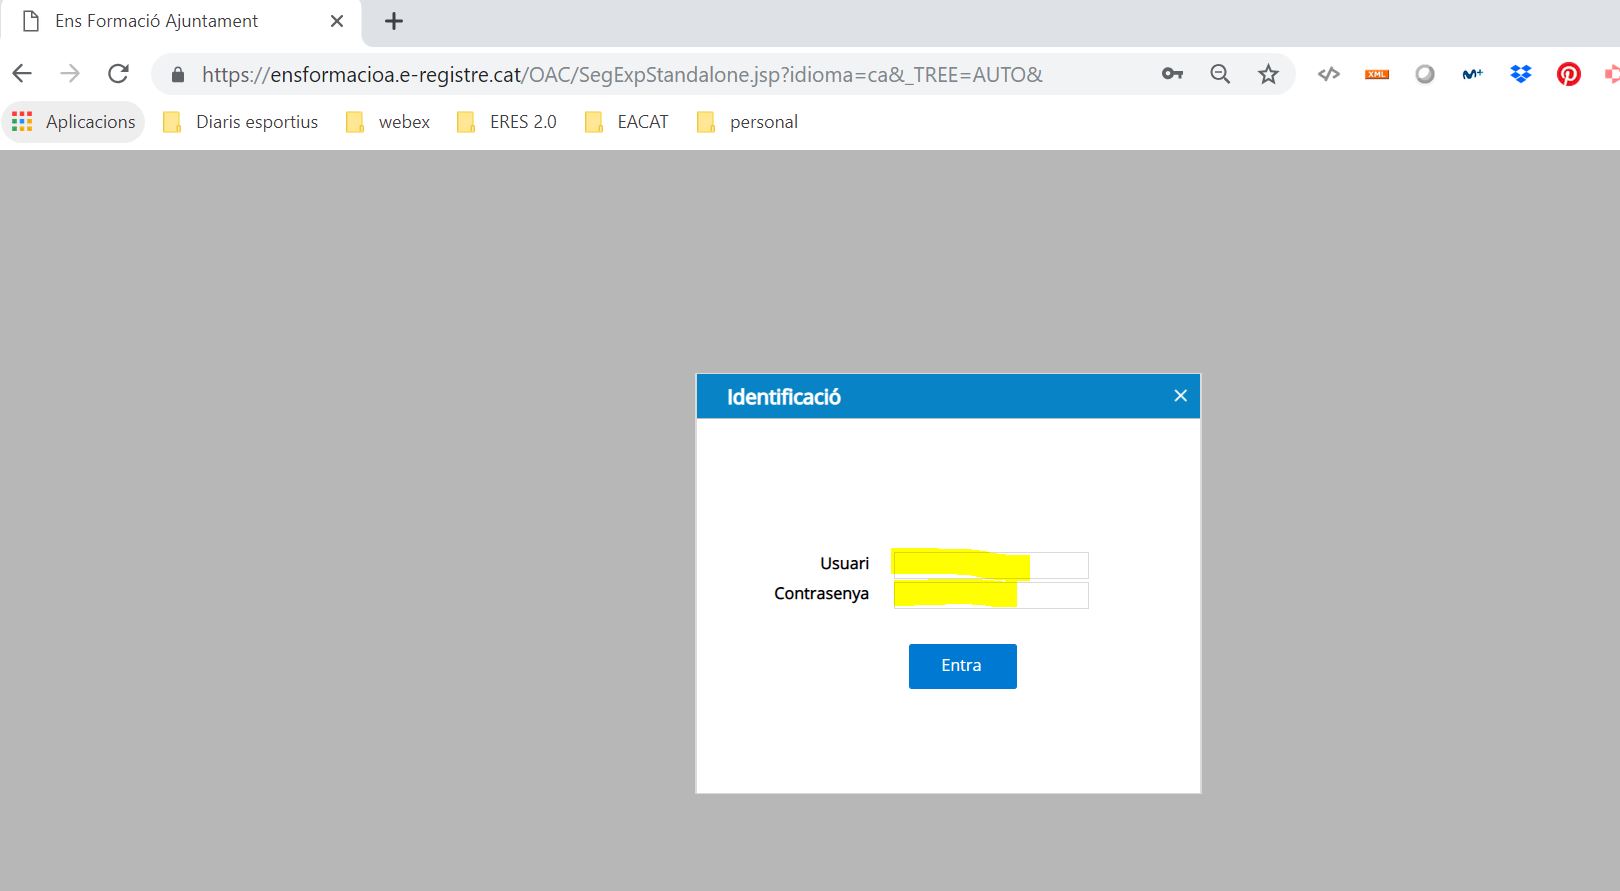Bookmark this page with the star icon
The height and width of the screenshot is (891, 1620).
pos(1268,74)
